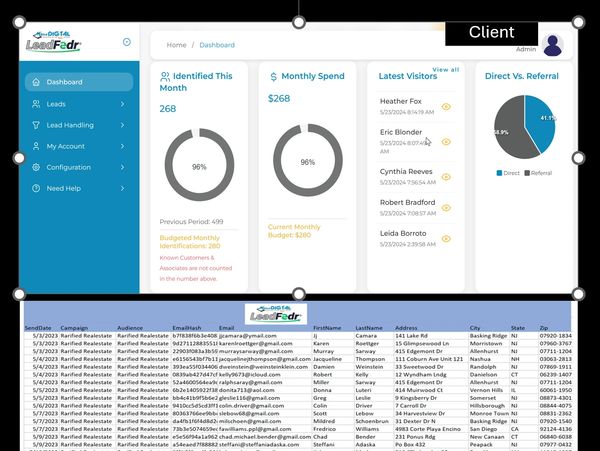The width and height of the screenshot is (600, 451).
Task: Click the My Account person icon
Action: point(36,146)
